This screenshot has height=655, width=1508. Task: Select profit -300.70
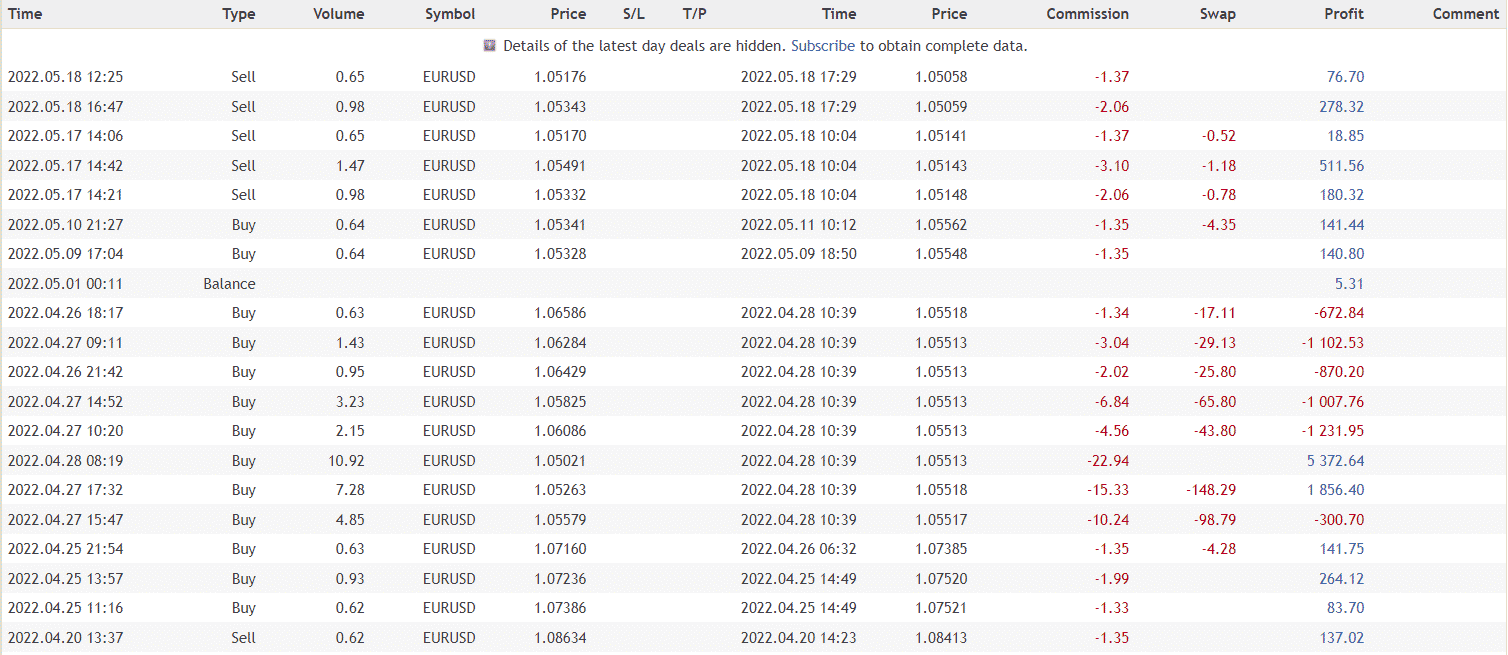pos(1339,520)
